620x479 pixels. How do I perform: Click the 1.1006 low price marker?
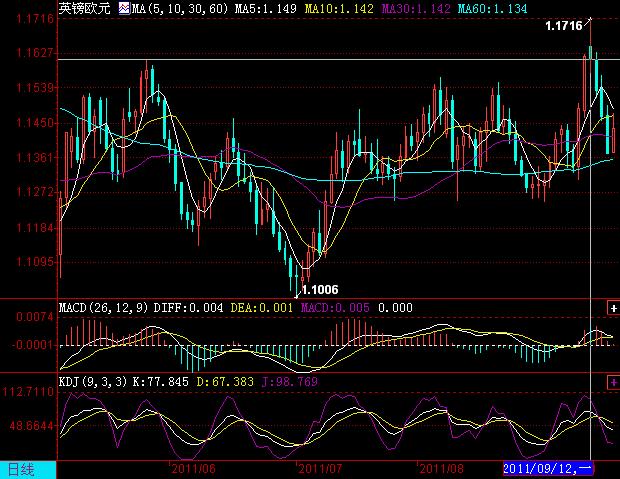pos(320,290)
